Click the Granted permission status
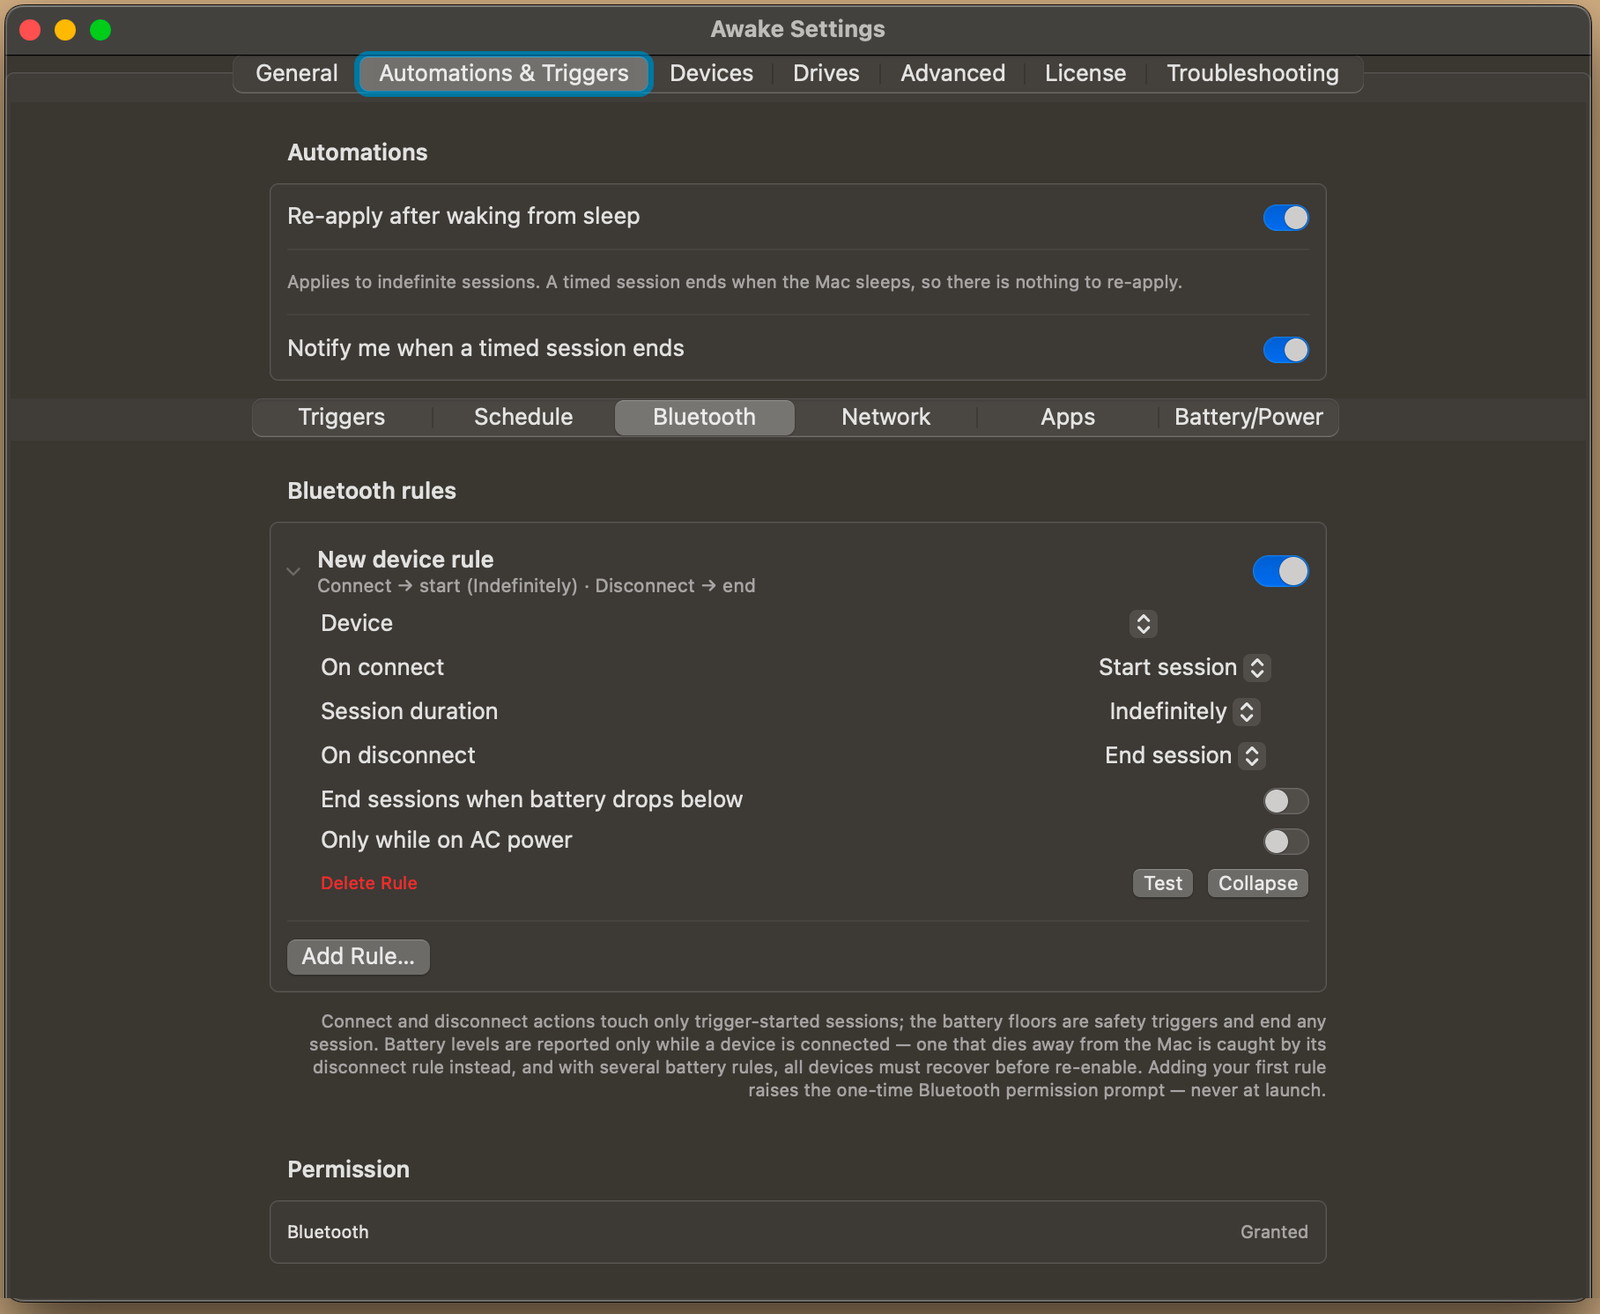 click(x=1274, y=1232)
